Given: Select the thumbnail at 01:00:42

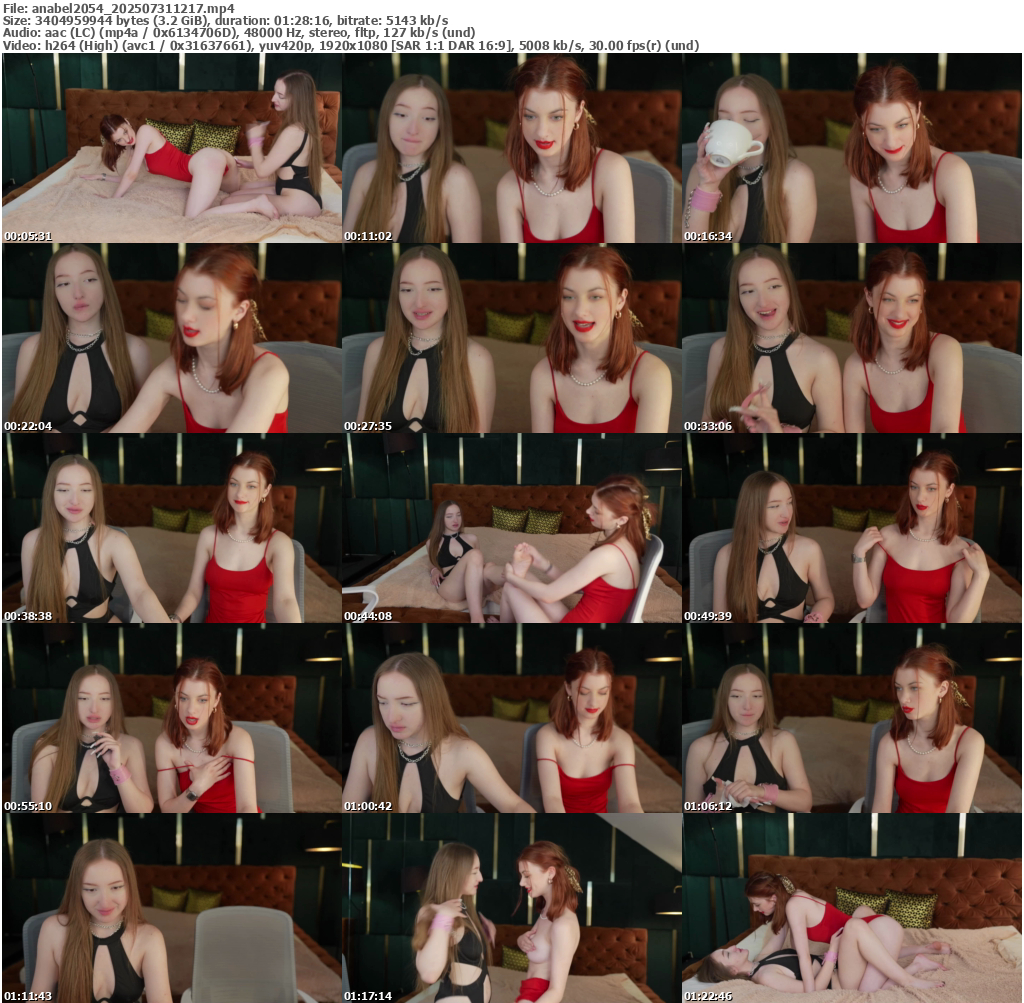Looking at the screenshot, I should (x=511, y=718).
